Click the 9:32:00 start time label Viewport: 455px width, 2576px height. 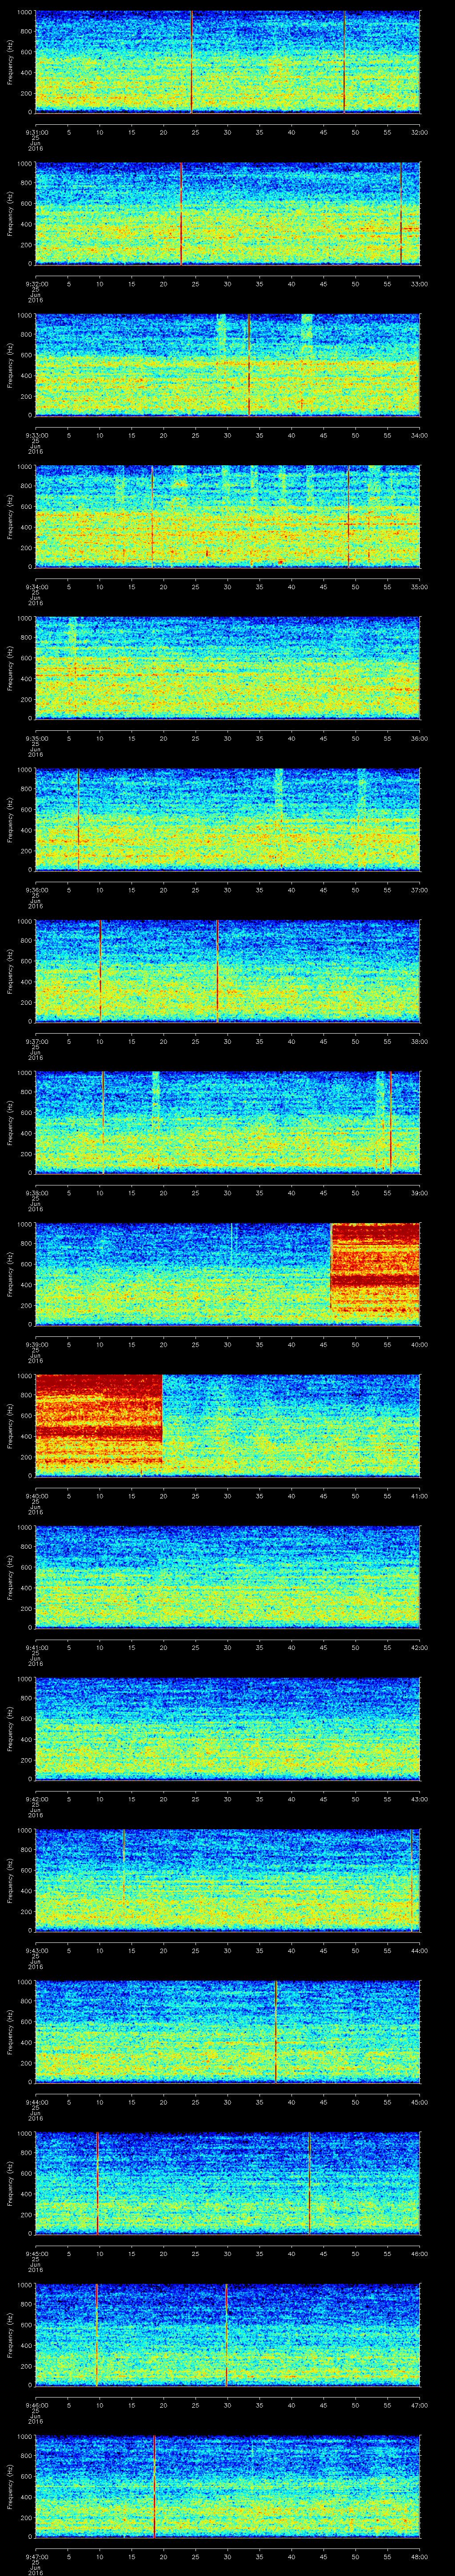pos(36,284)
